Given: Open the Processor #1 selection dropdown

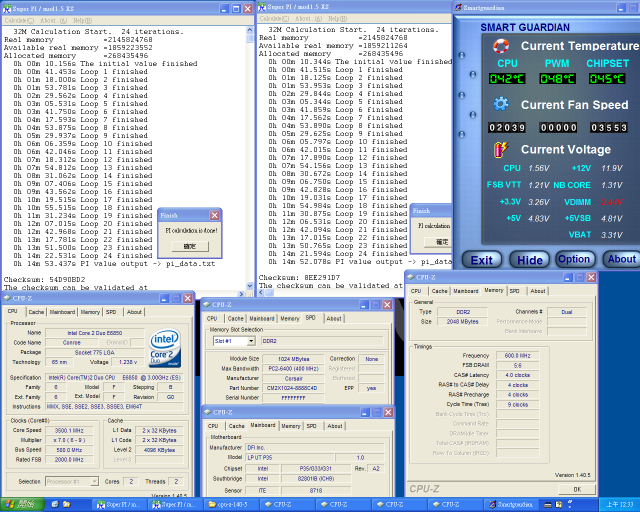Looking at the screenshot, I should point(94,481).
